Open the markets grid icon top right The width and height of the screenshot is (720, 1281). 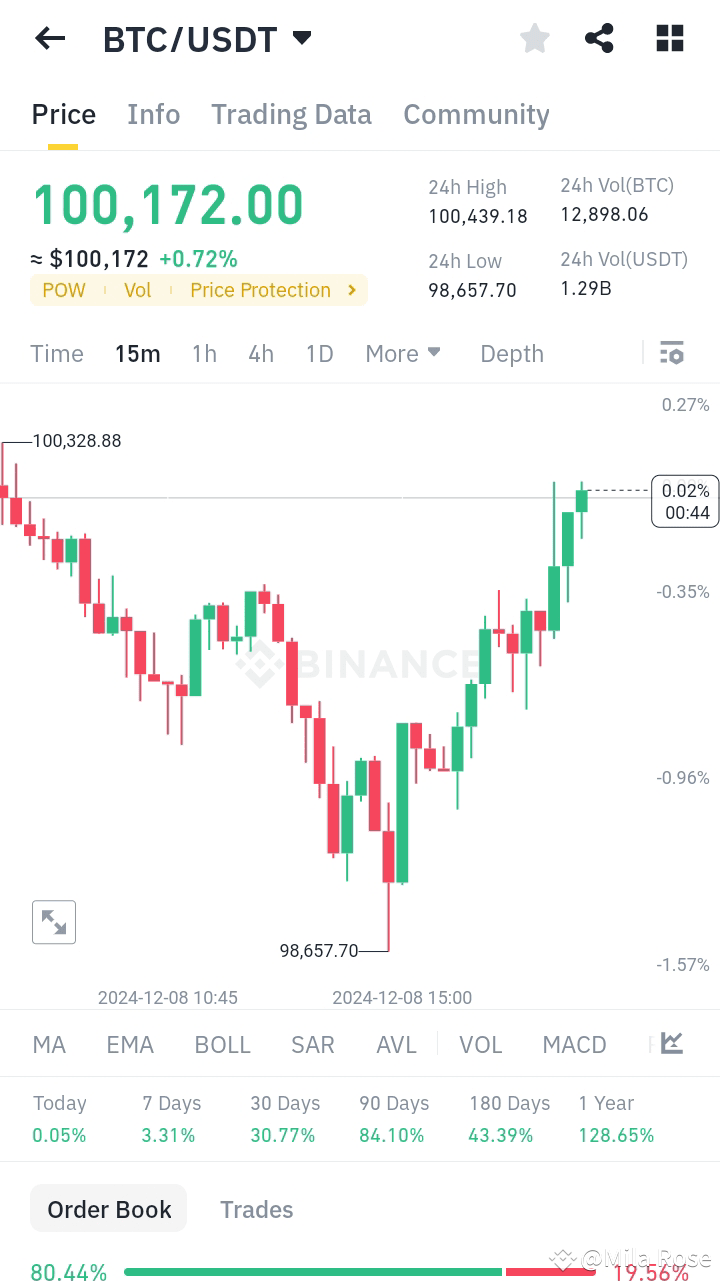(x=669, y=38)
